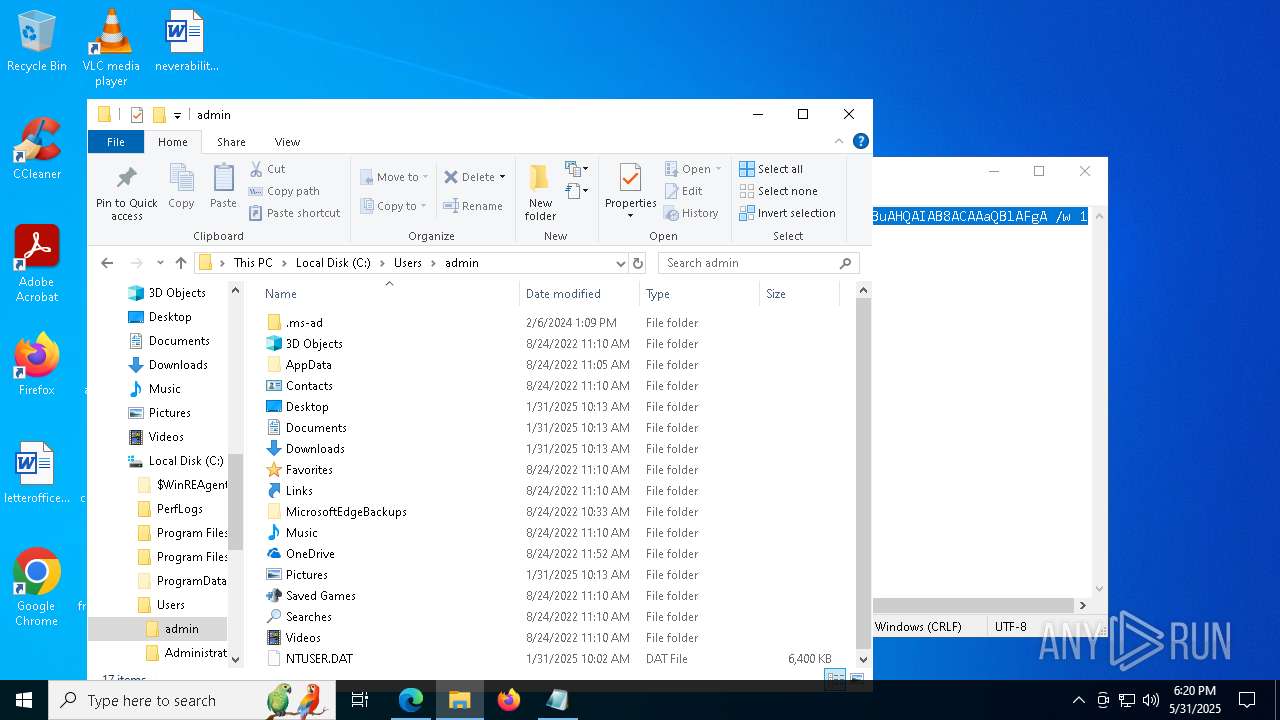Click Edit in the Open group
This screenshot has width=1280, height=720.
(684, 191)
